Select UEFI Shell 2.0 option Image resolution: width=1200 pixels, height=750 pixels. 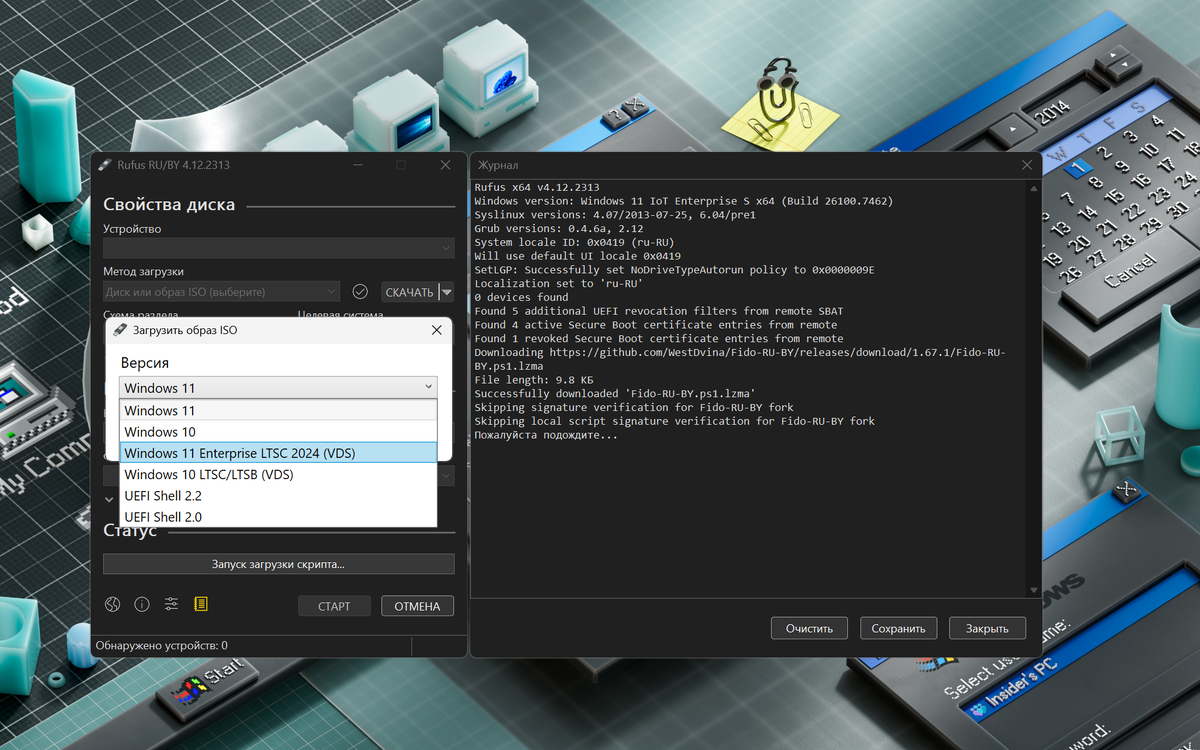click(278, 516)
